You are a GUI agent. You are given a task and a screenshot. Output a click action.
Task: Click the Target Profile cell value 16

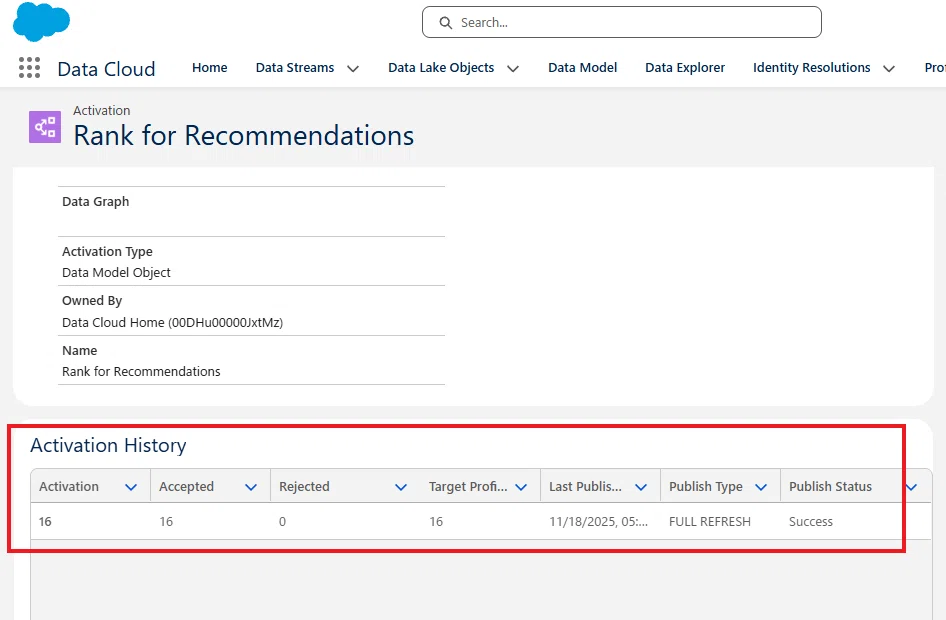436,522
